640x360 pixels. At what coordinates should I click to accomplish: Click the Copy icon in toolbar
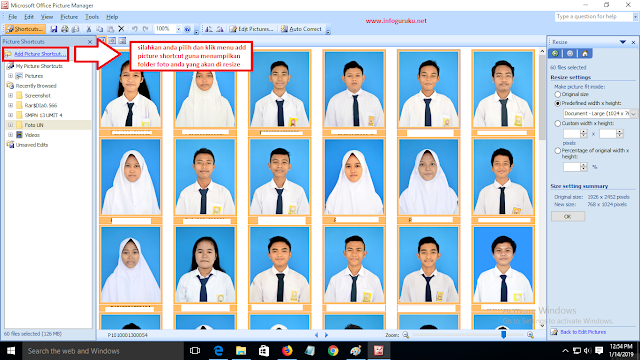coord(100,29)
